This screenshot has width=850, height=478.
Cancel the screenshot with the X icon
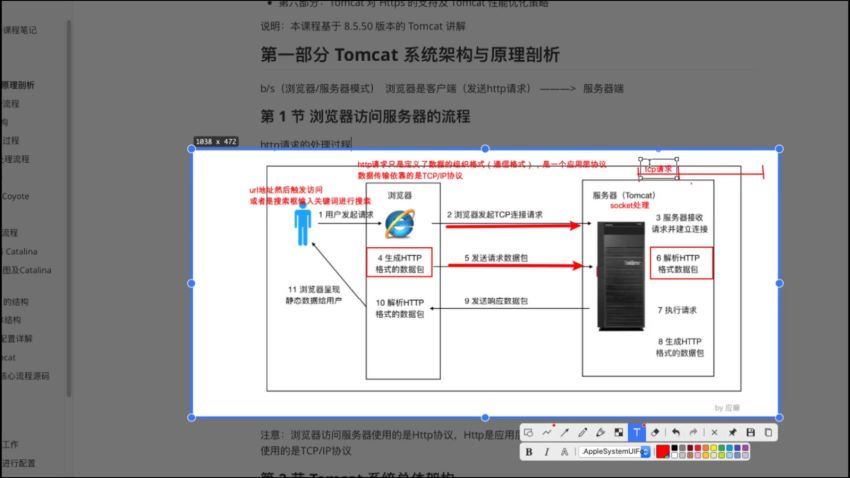(x=714, y=432)
